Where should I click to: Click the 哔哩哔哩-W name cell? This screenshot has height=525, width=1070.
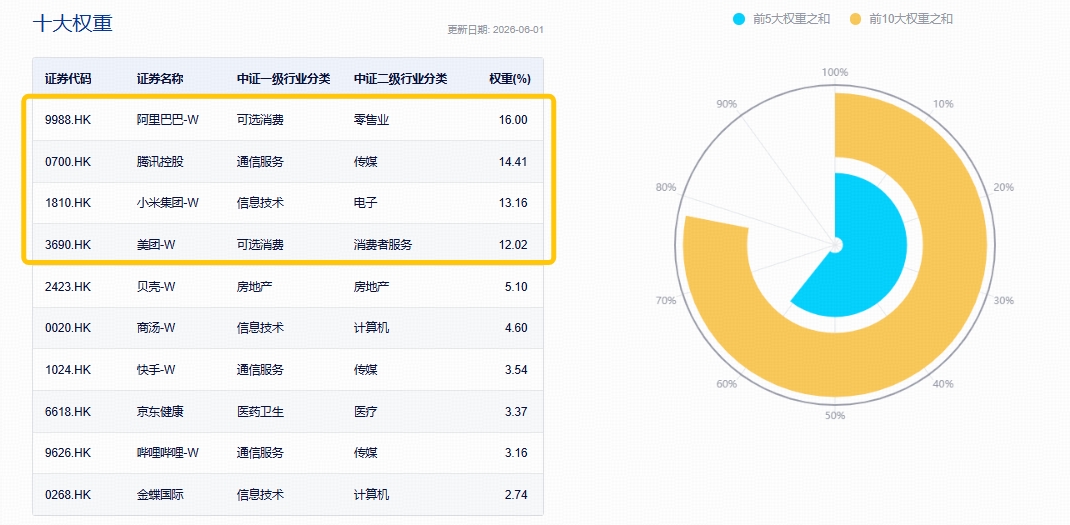click(168, 453)
